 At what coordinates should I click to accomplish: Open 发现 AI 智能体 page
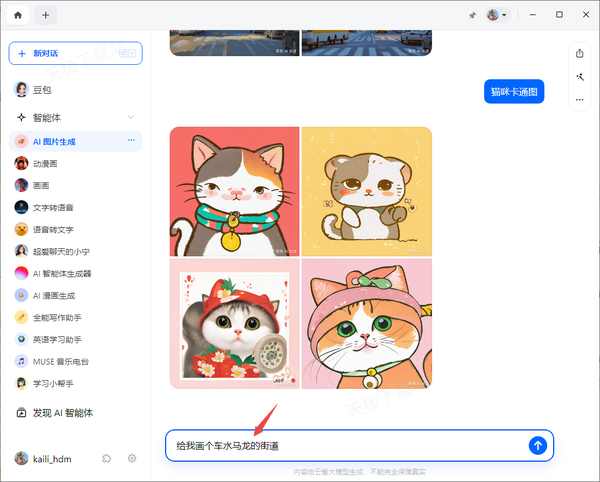75,413
